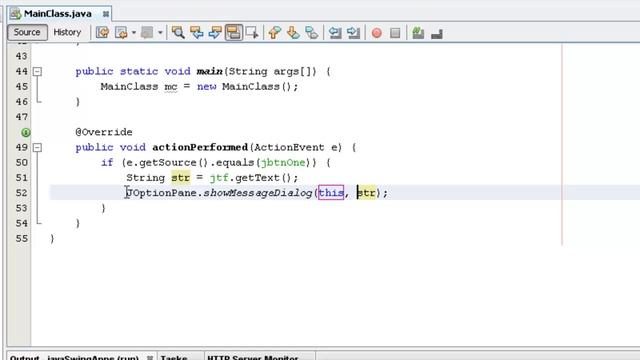Close the Output javaSwingApps tab
This screenshot has height=360, width=640.
pos(150,358)
